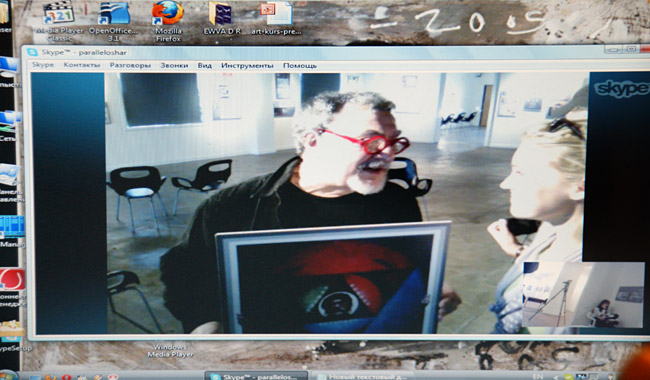Open the Mozilla Firefox desktop shortcut

click(x=168, y=21)
